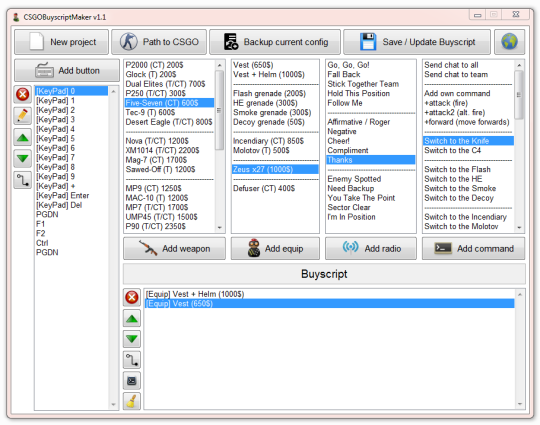The width and height of the screenshot is (540, 425).
Task: Move buyscript entry down with green arrow
Action: point(132,339)
